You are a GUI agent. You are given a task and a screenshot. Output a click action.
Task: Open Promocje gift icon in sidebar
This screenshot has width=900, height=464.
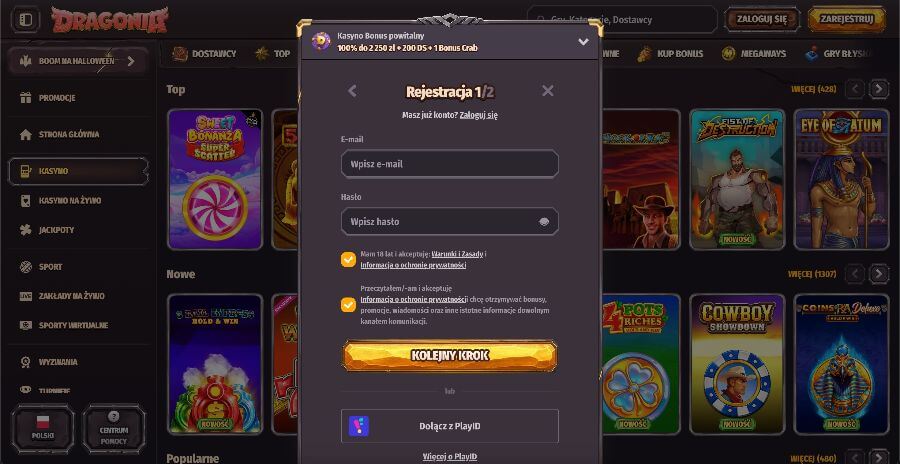pyautogui.click(x=25, y=98)
